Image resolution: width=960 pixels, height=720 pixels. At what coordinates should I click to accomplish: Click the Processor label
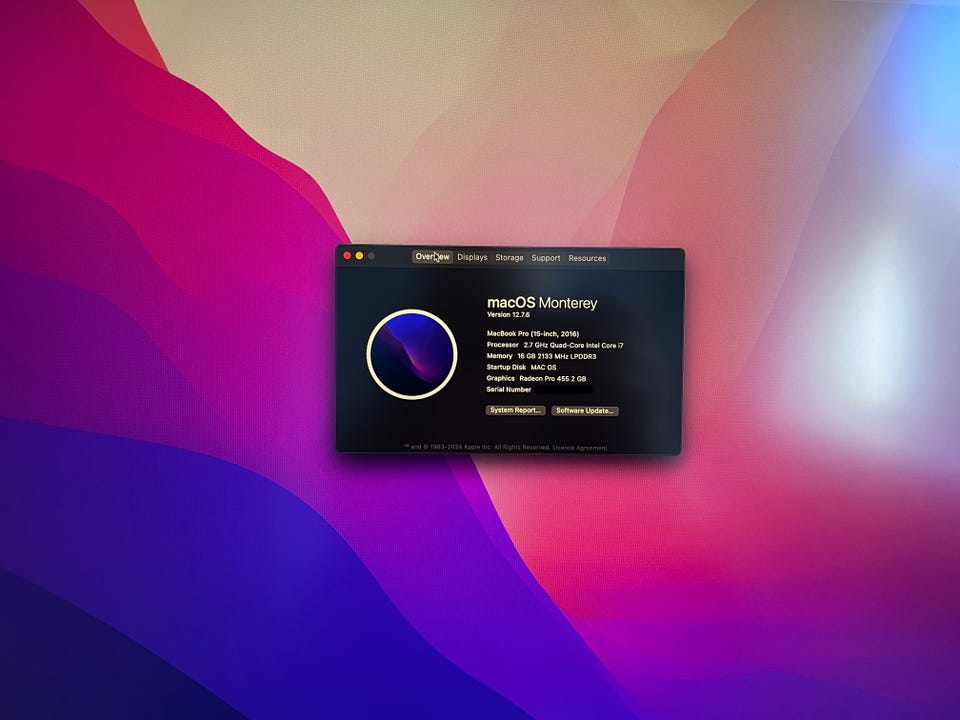503,345
